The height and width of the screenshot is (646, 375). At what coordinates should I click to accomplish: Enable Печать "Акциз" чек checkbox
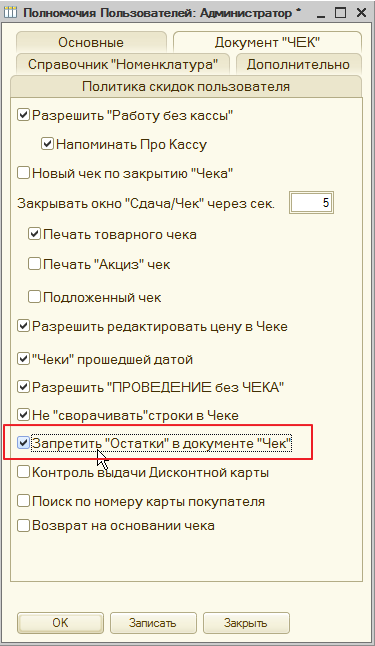(x=34, y=263)
